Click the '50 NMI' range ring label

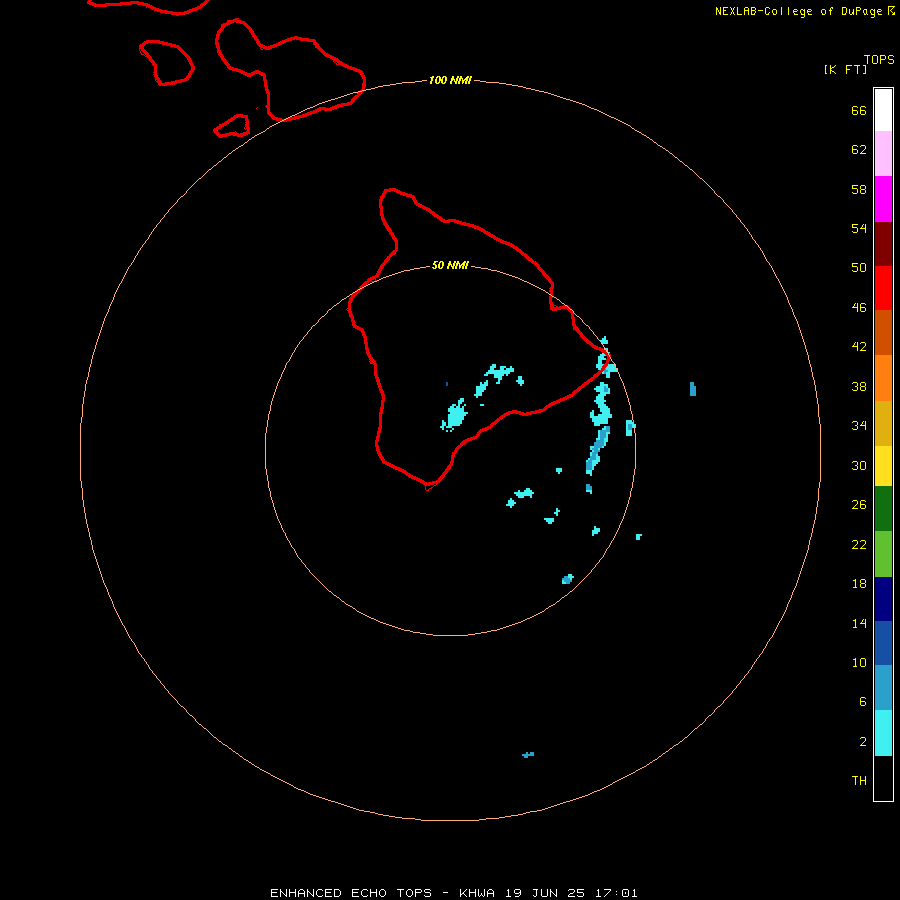tap(450, 265)
